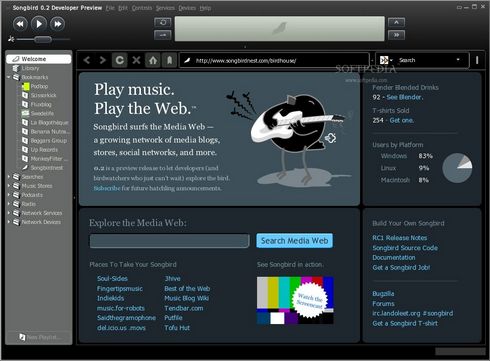Open the search box history dropdown
Screen dimensions: 490x361
pyautogui.click(x=458, y=60)
